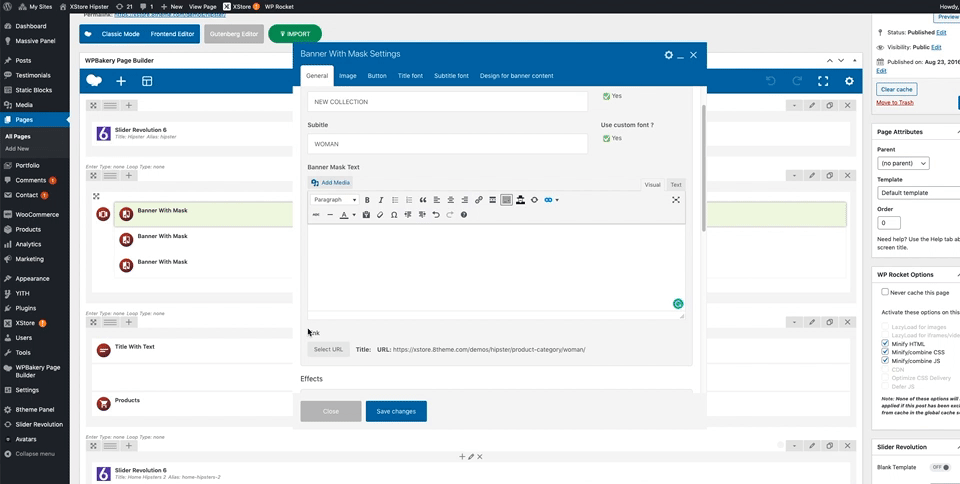
Task: Click the Order number field
Action: point(890,223)
